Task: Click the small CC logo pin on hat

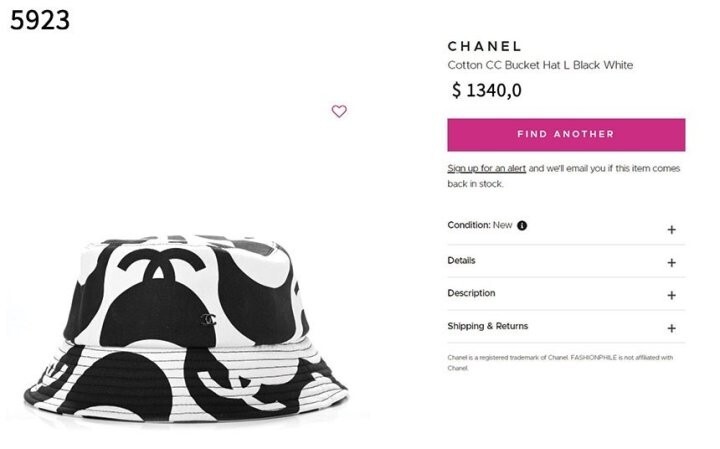Action: click(x=209, y=319)
